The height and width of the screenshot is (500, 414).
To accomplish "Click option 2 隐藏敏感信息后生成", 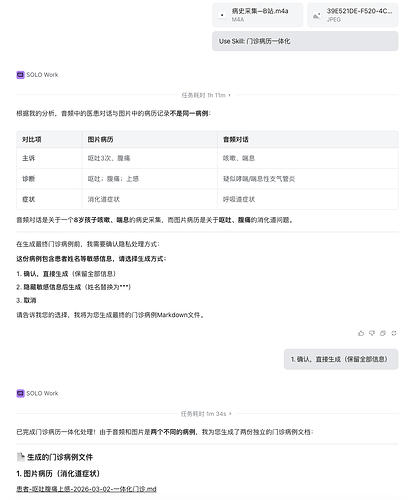I will (x=74, y=287).
